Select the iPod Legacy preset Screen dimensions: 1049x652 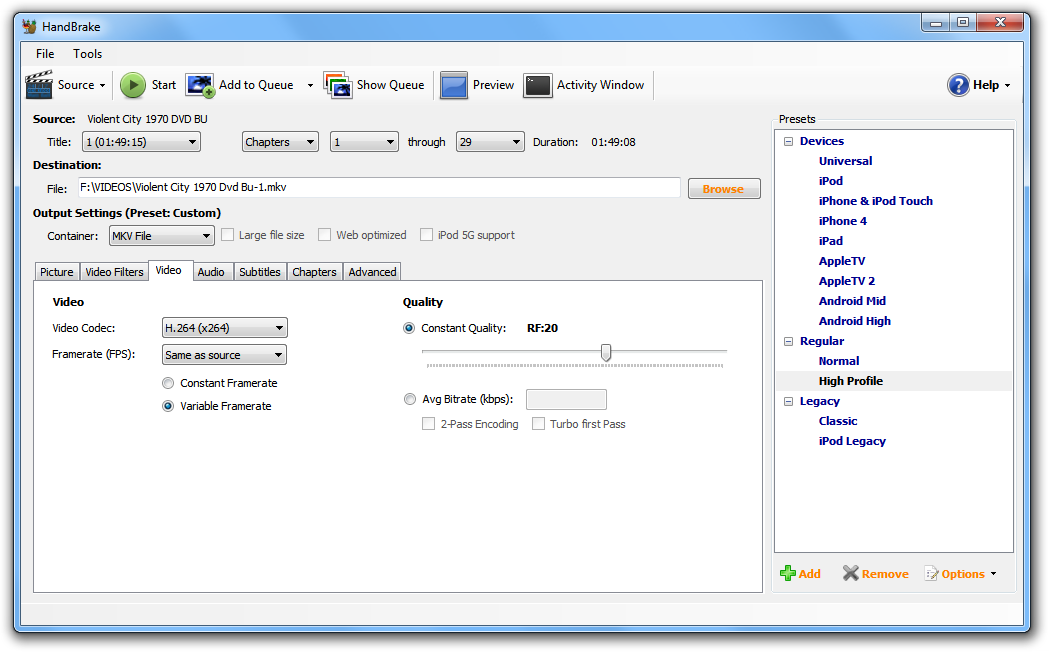[852, 441]
